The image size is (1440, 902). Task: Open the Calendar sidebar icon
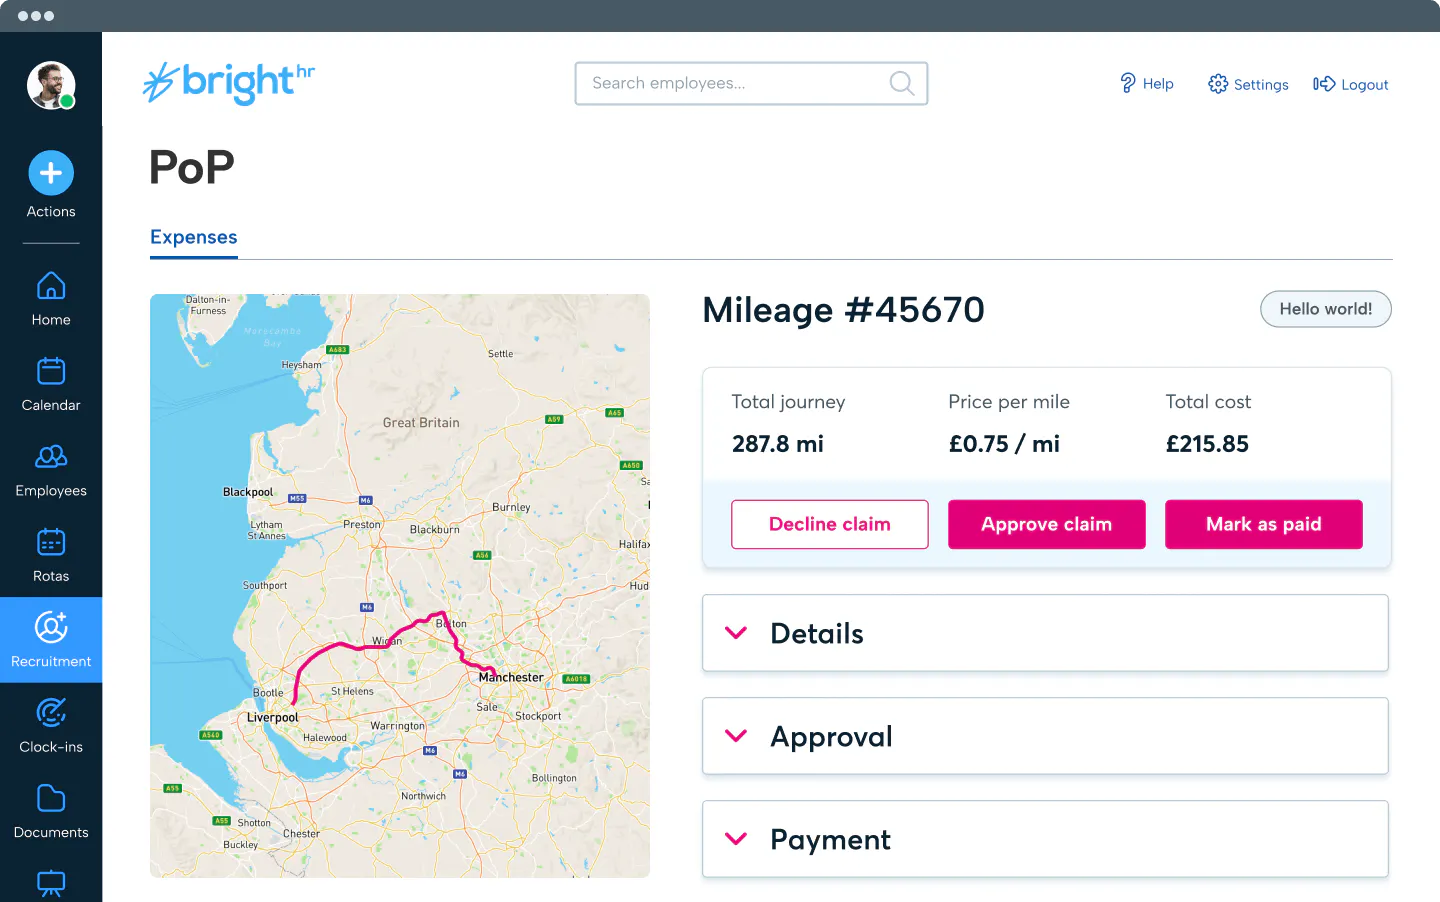tap(51, 372)
